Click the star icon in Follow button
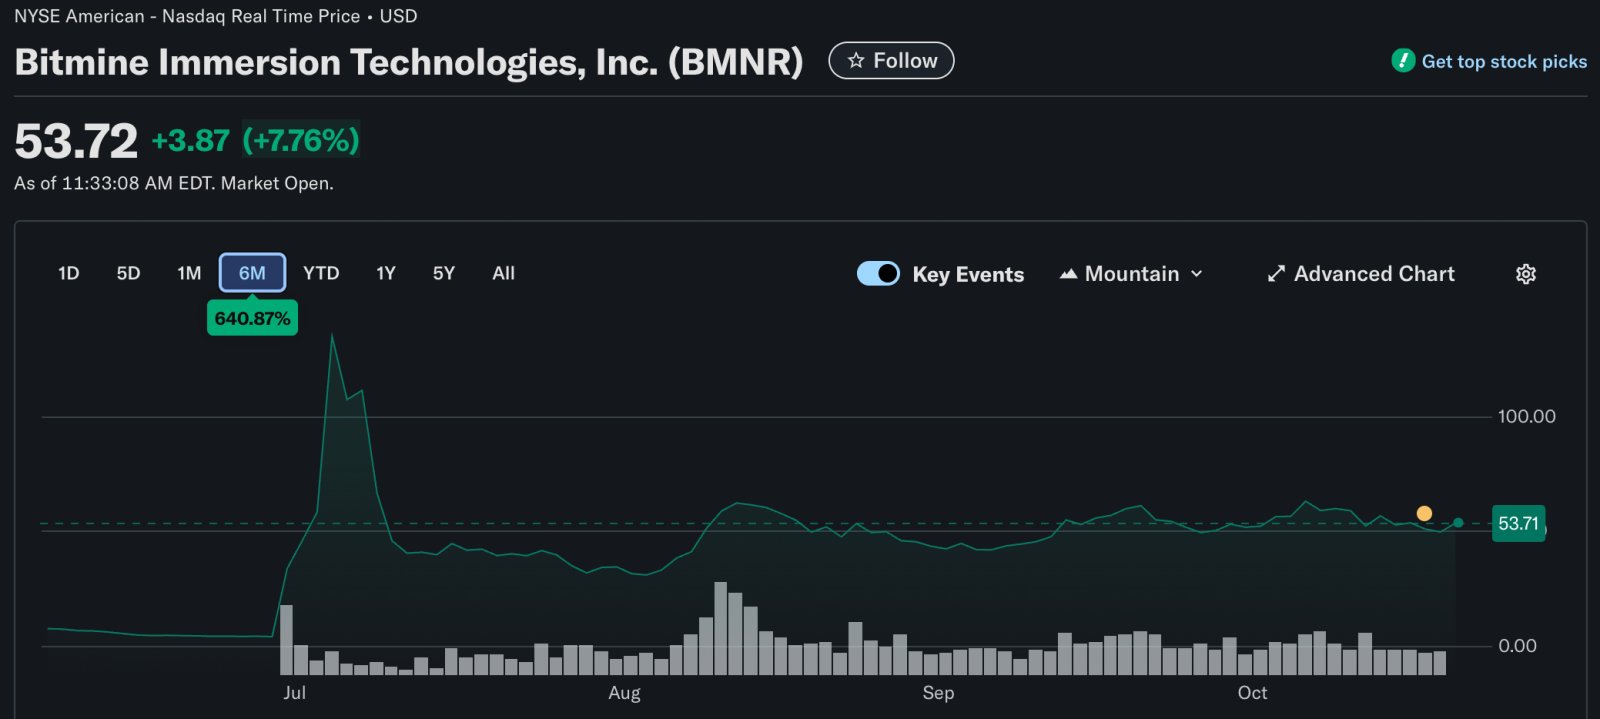Image resolution: width=1600 pixels, height=719 pixels. coord(856,61)
